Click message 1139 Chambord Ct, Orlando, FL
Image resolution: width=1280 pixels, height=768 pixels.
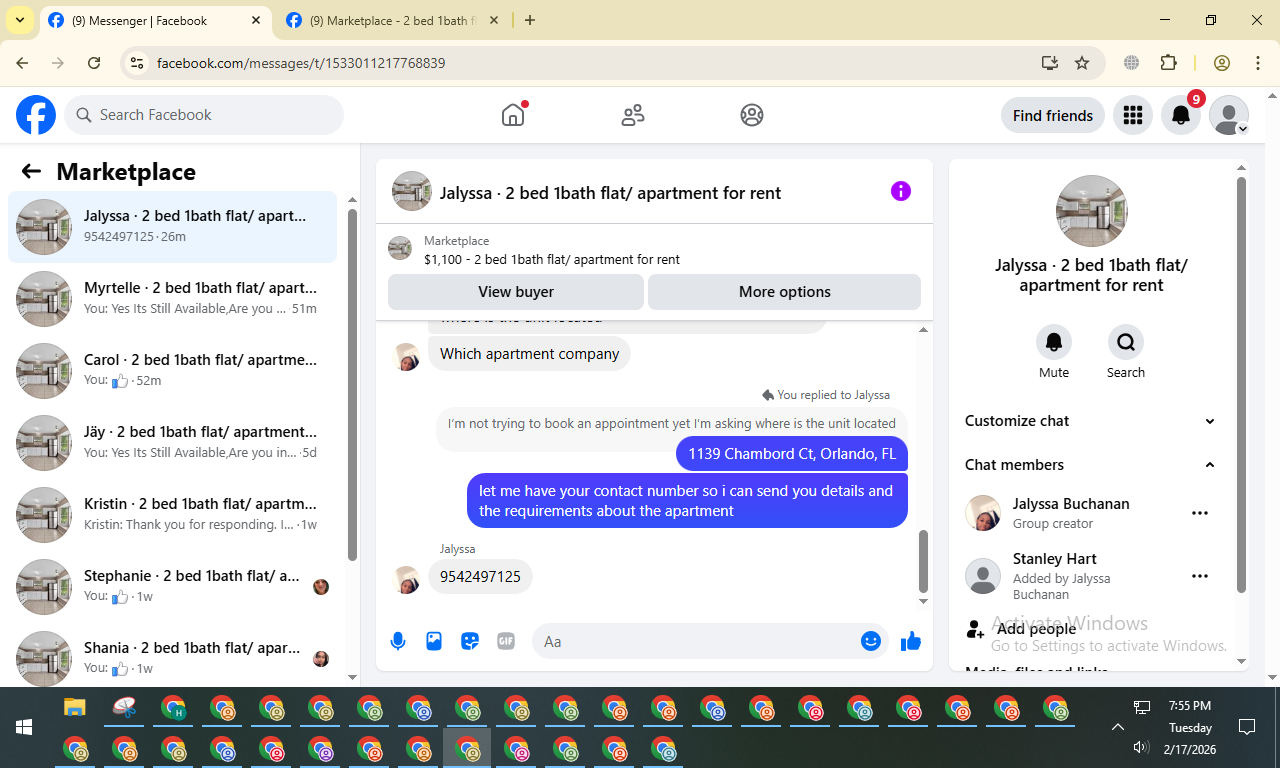pos(792,454)
